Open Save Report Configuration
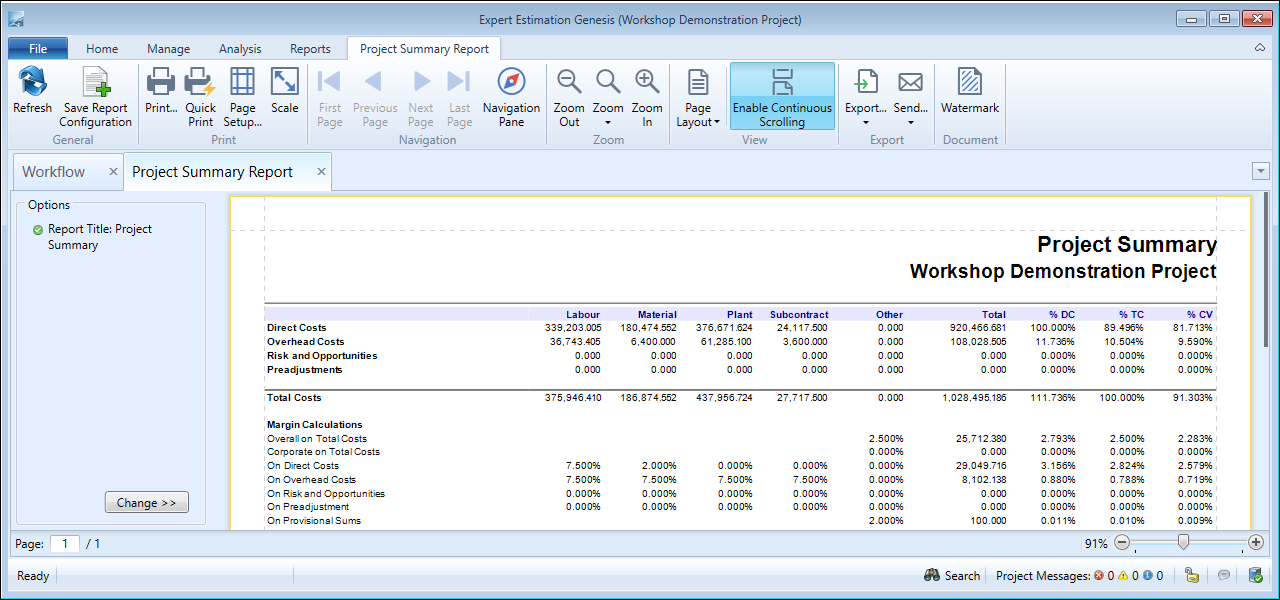The image size is (1280, 600). (95, 83)
